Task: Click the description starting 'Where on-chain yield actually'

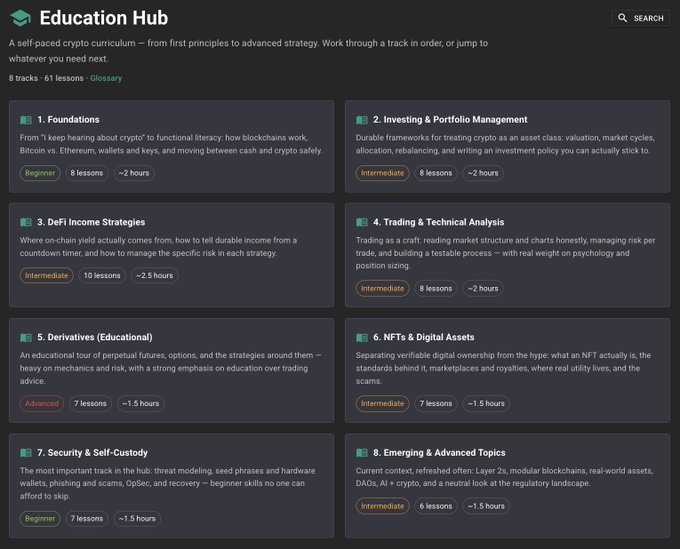Action: point(158,247)
